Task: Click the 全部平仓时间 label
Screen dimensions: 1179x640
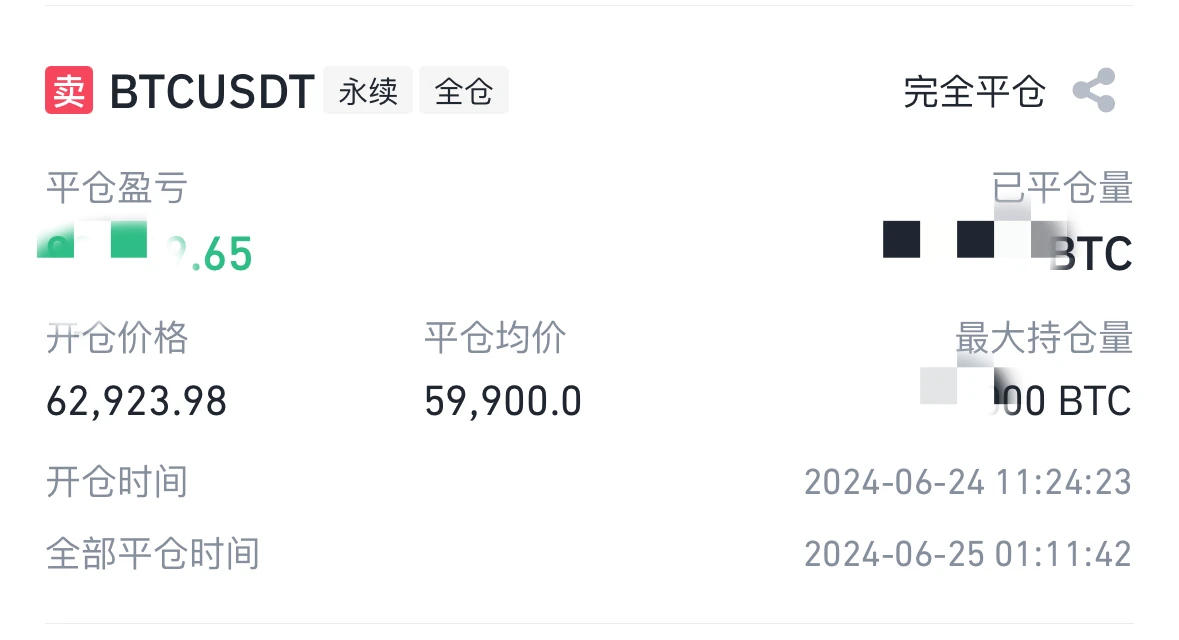Action: [x=153, y=553]
